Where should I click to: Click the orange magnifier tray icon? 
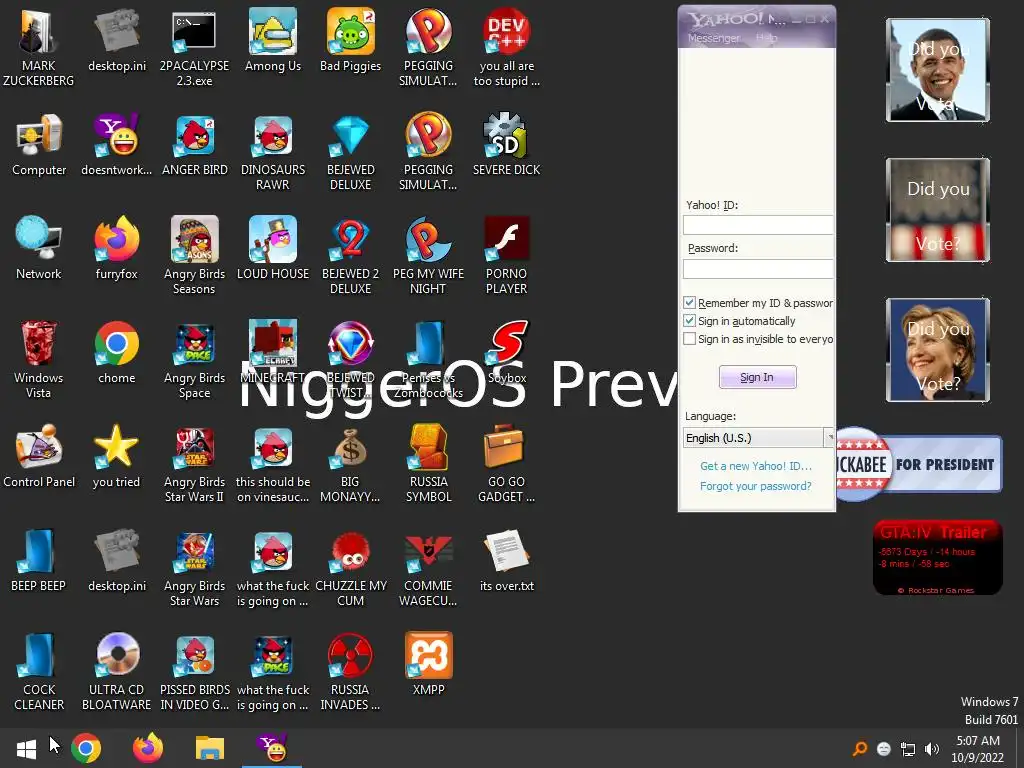click(860, 748)
